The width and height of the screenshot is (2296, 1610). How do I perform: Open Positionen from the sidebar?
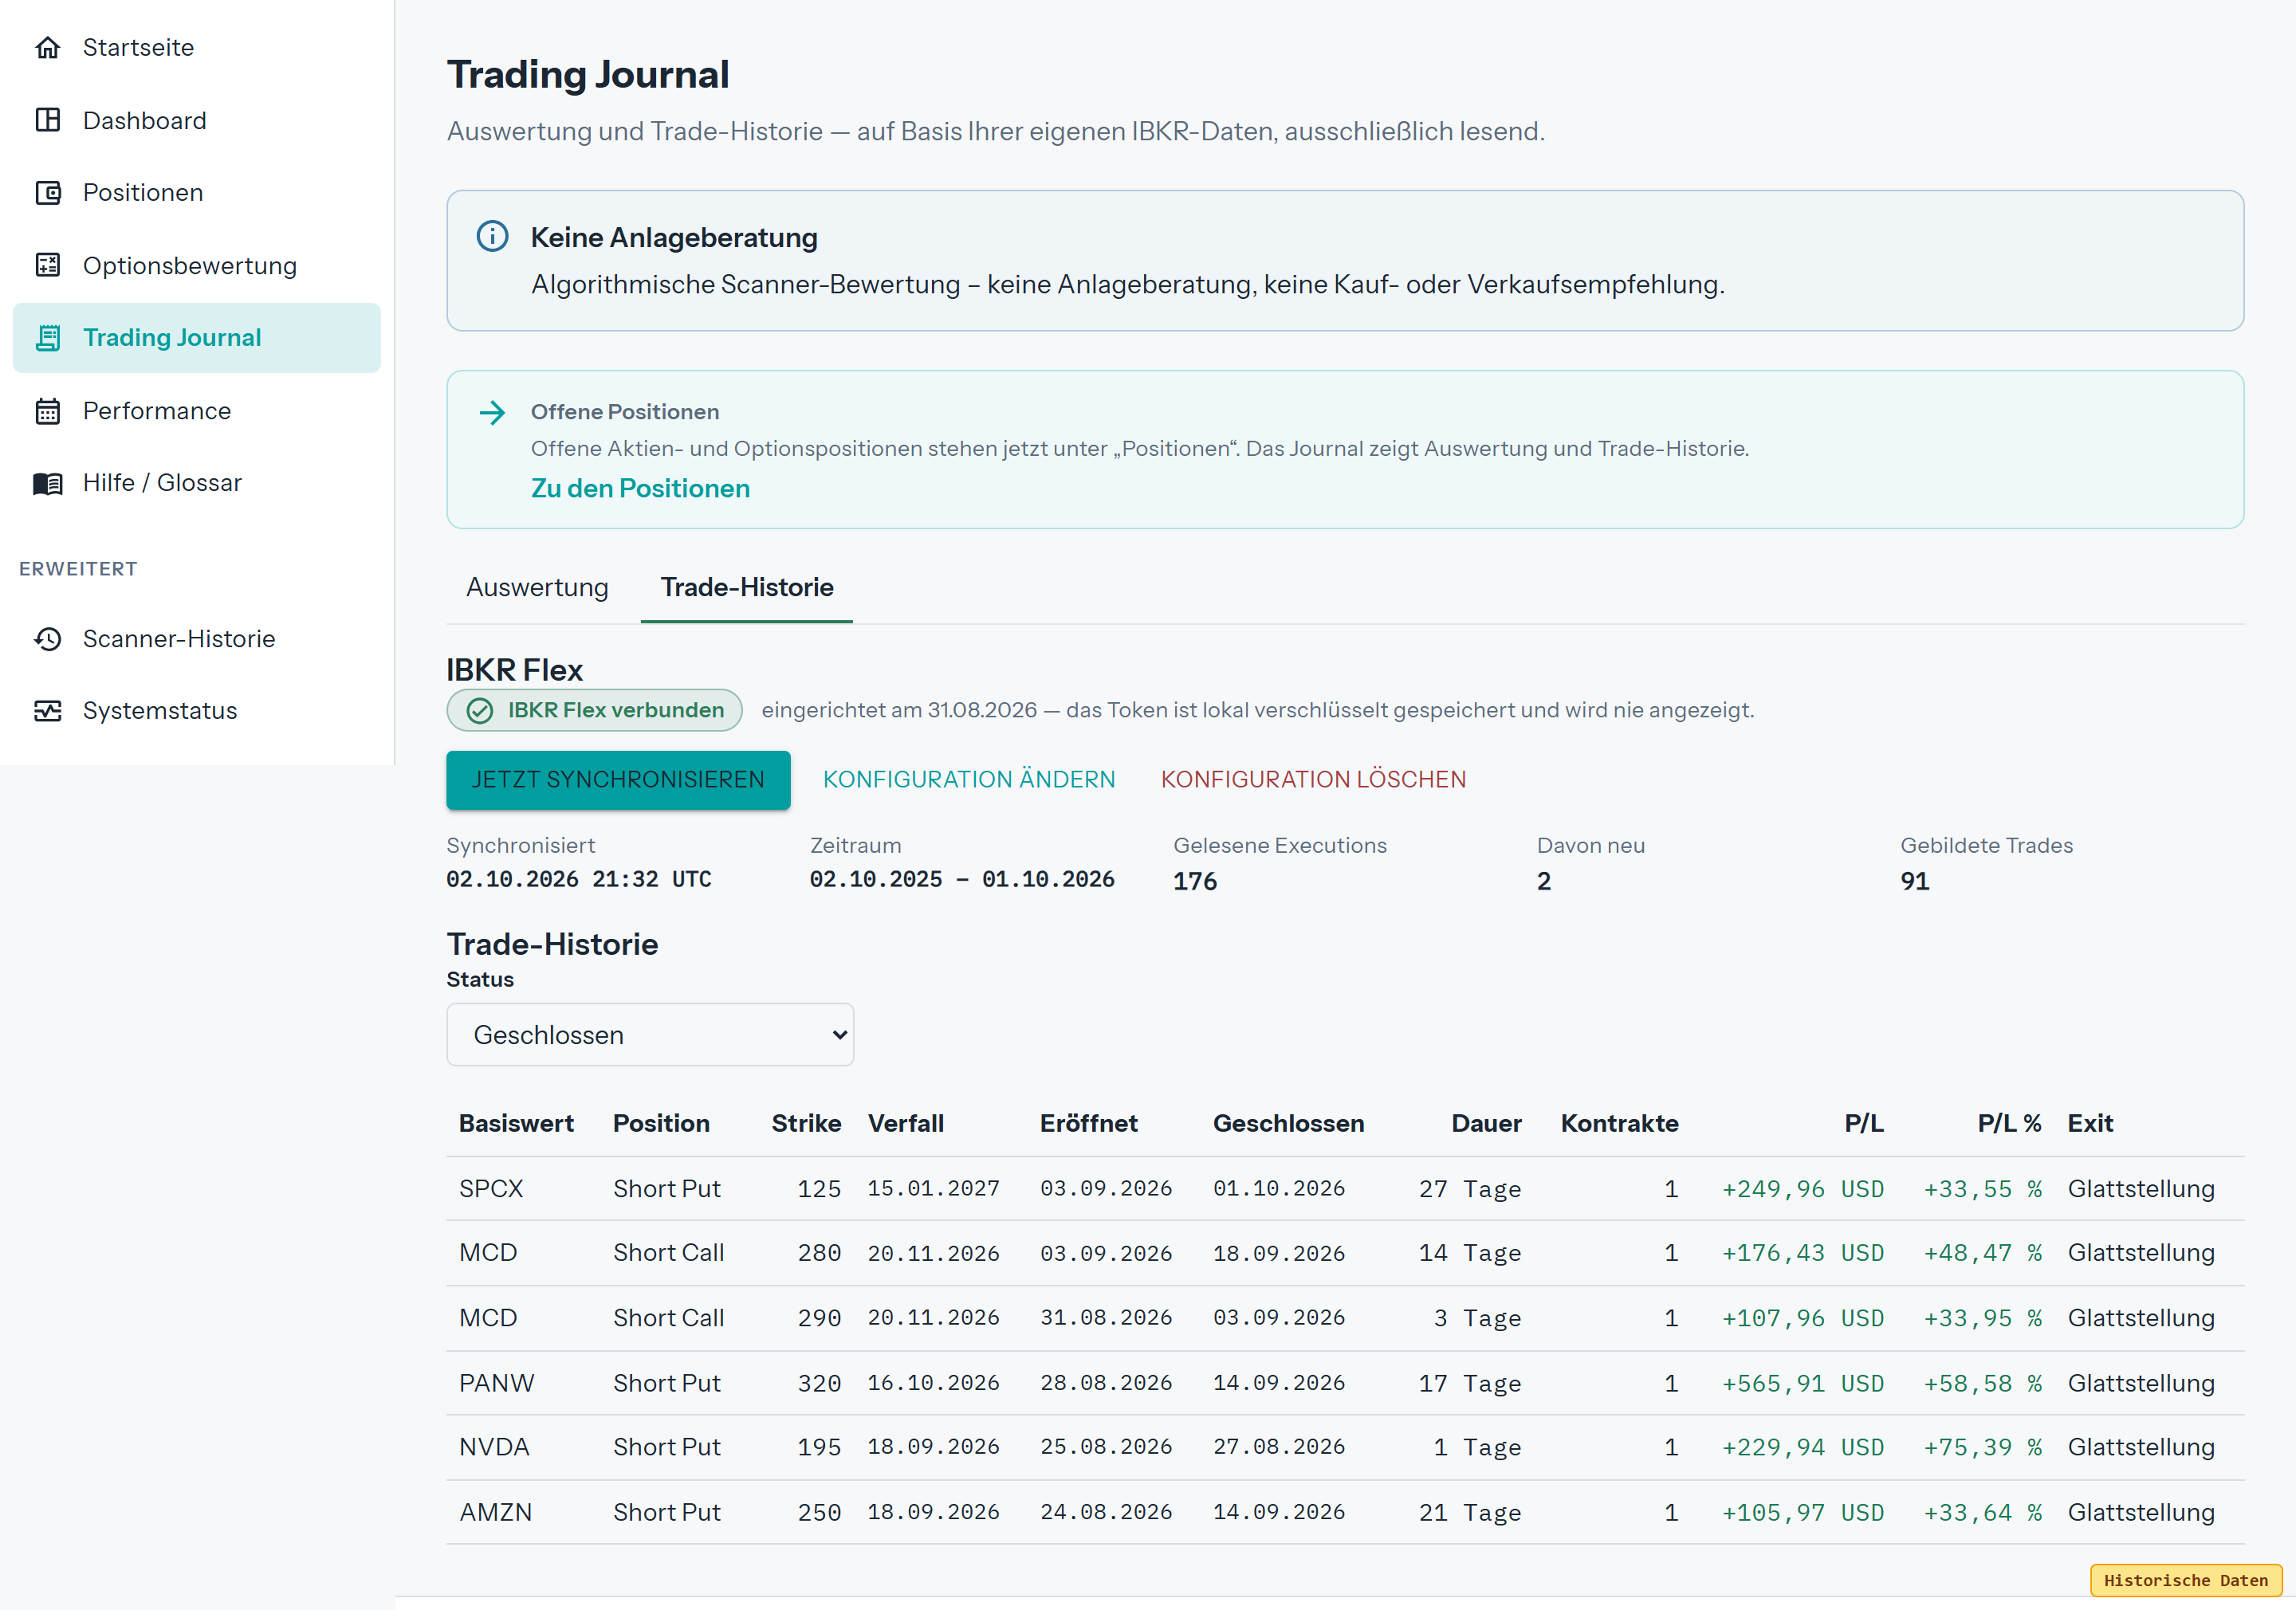[x=197, y=192]
